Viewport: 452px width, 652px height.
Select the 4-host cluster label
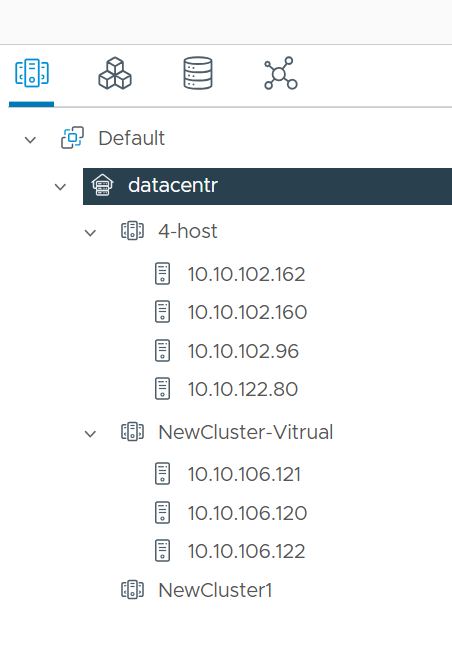point(188,231)
